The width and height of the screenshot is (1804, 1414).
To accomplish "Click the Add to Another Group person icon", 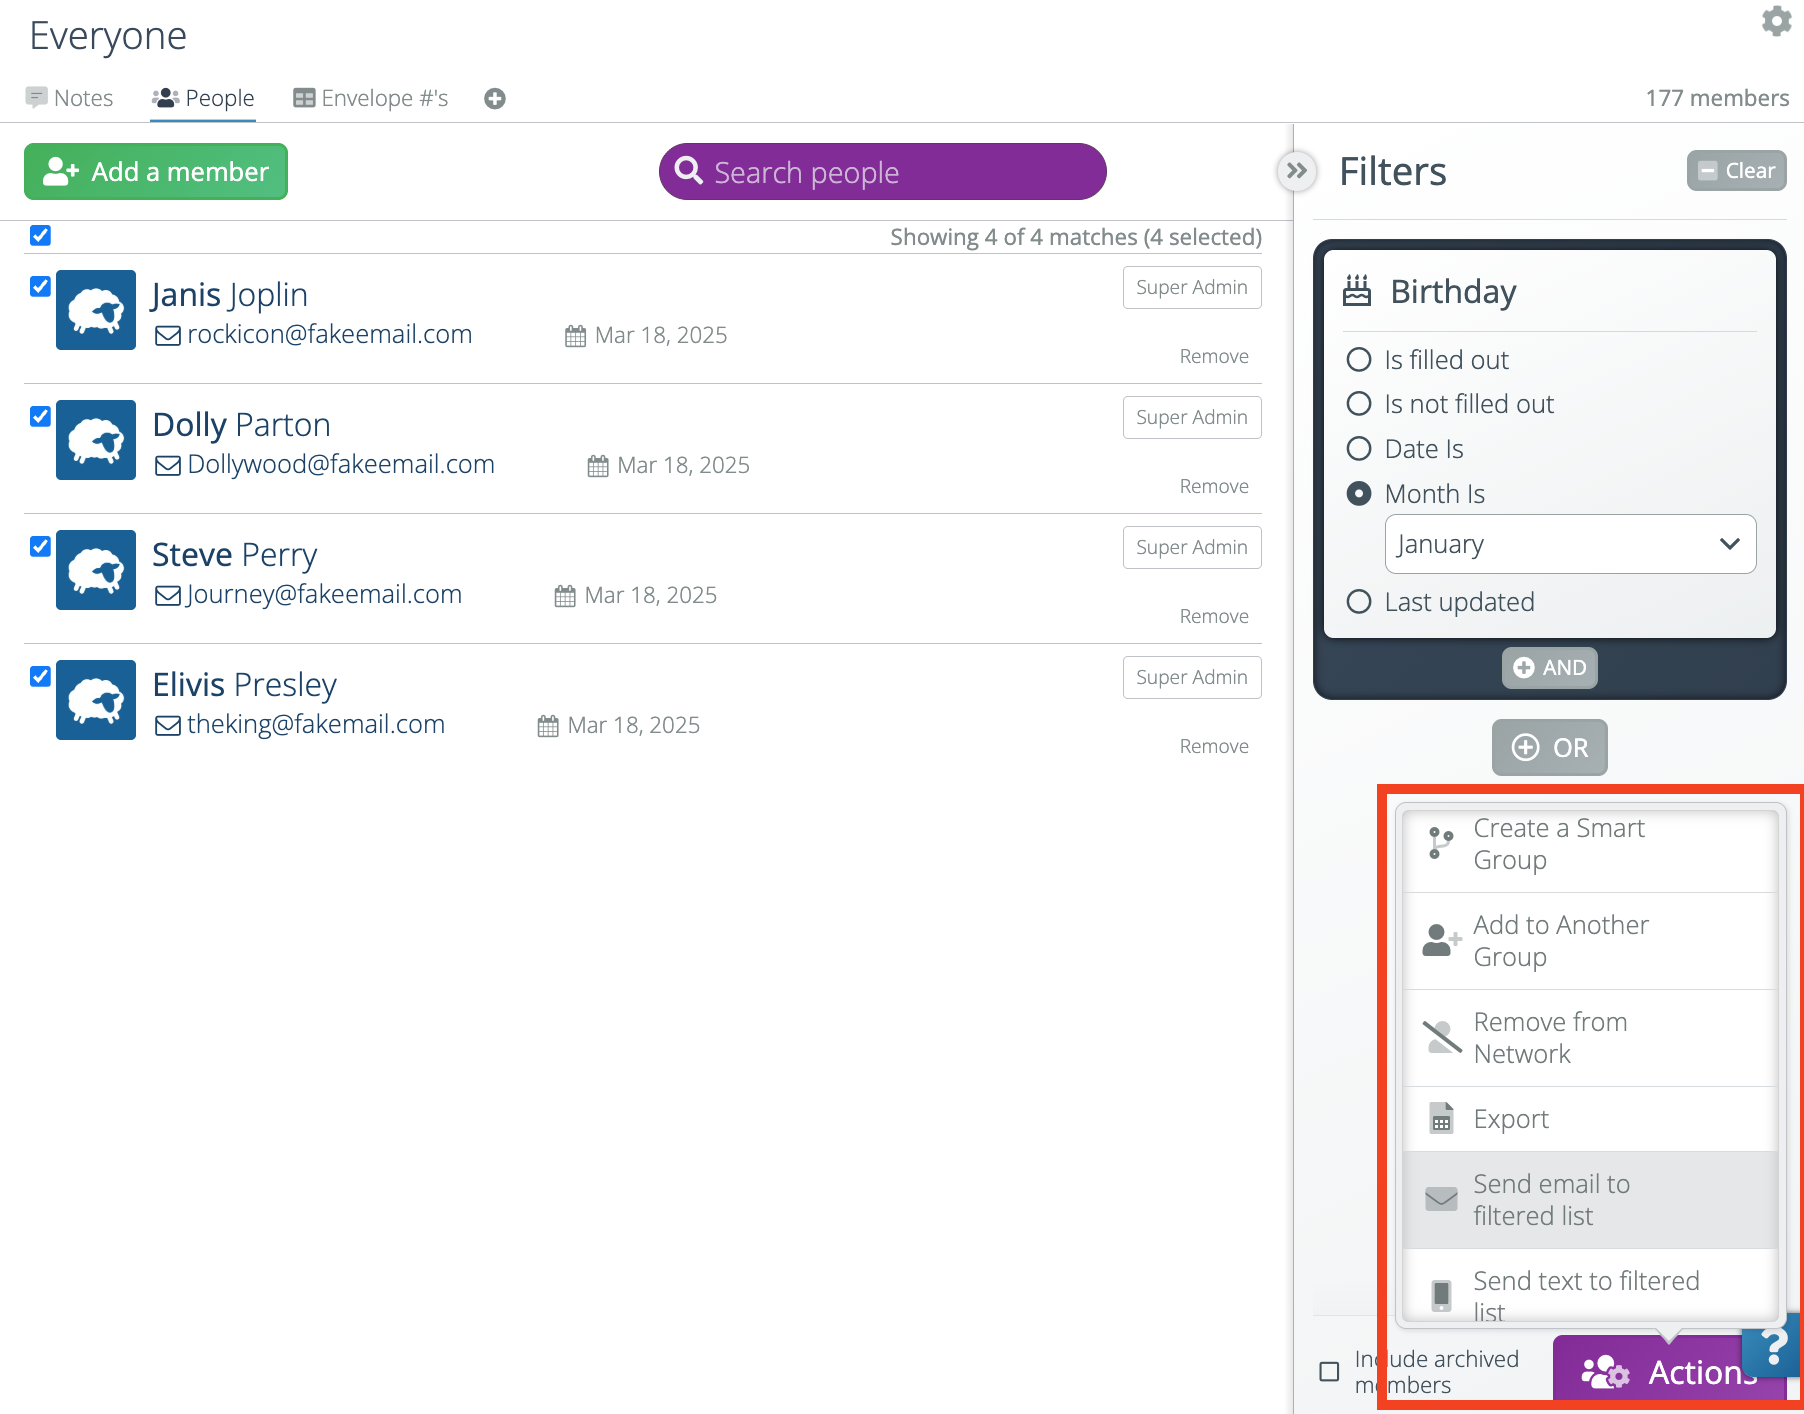I will (x=1441, y=940).
